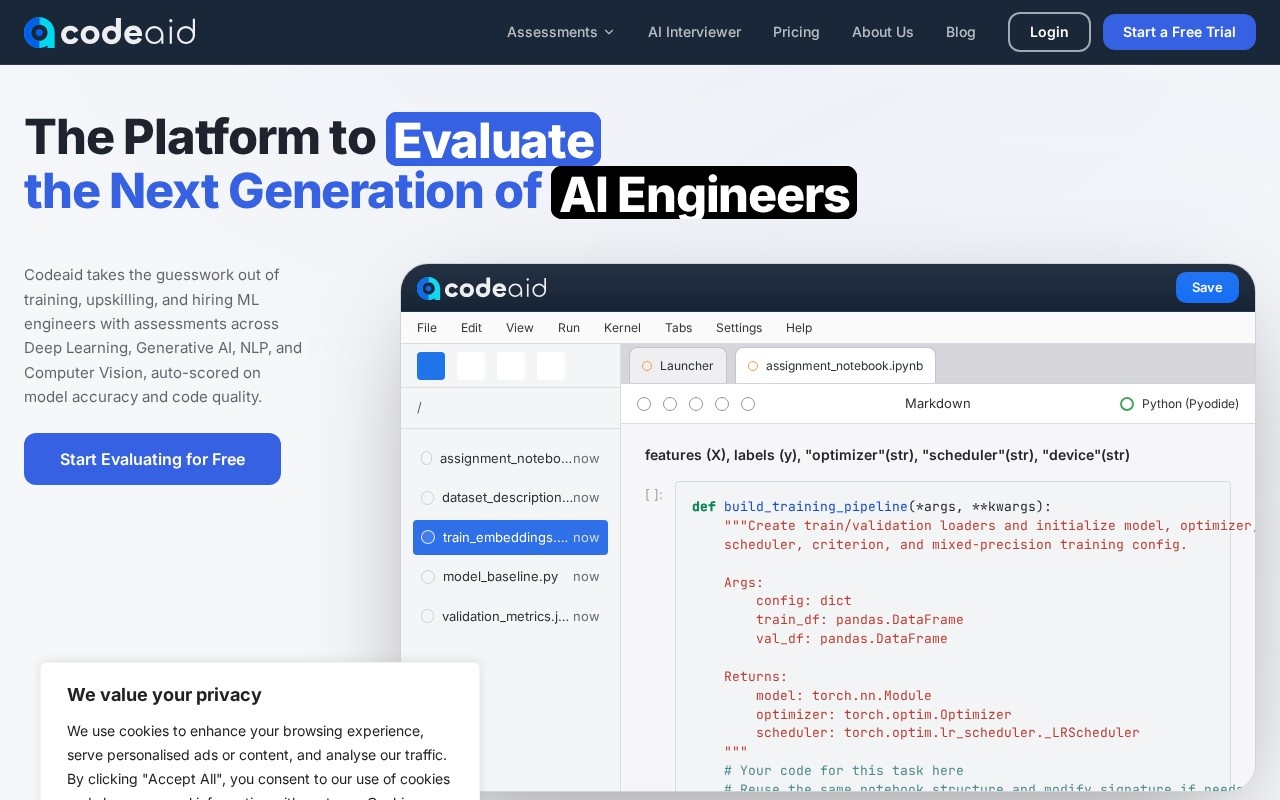Screen dimensions: 1280x800
Task: Open the View menu in the notebook
Action: pyautogui.click(x=520, y=328)
